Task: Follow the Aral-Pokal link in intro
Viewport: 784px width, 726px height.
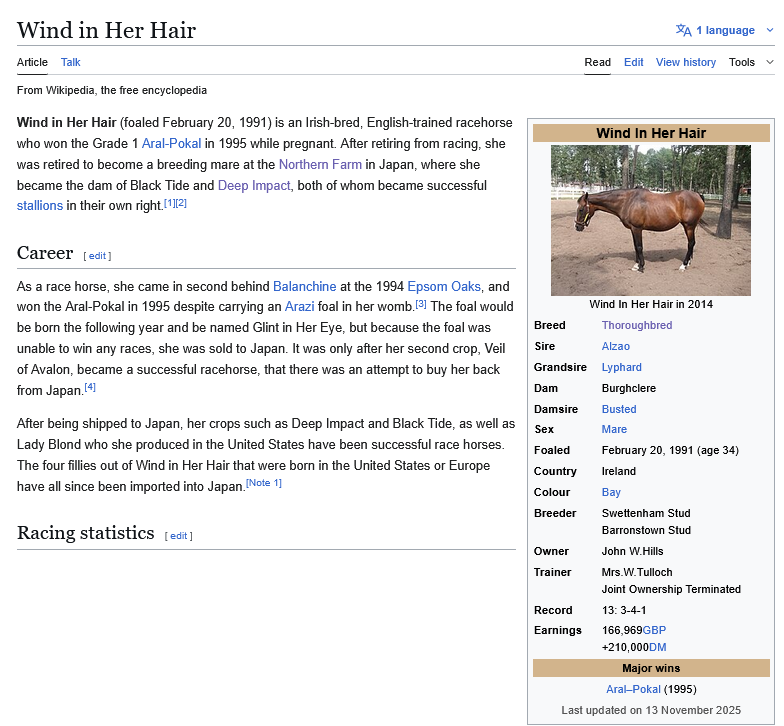Action: (x=171, y=144)
